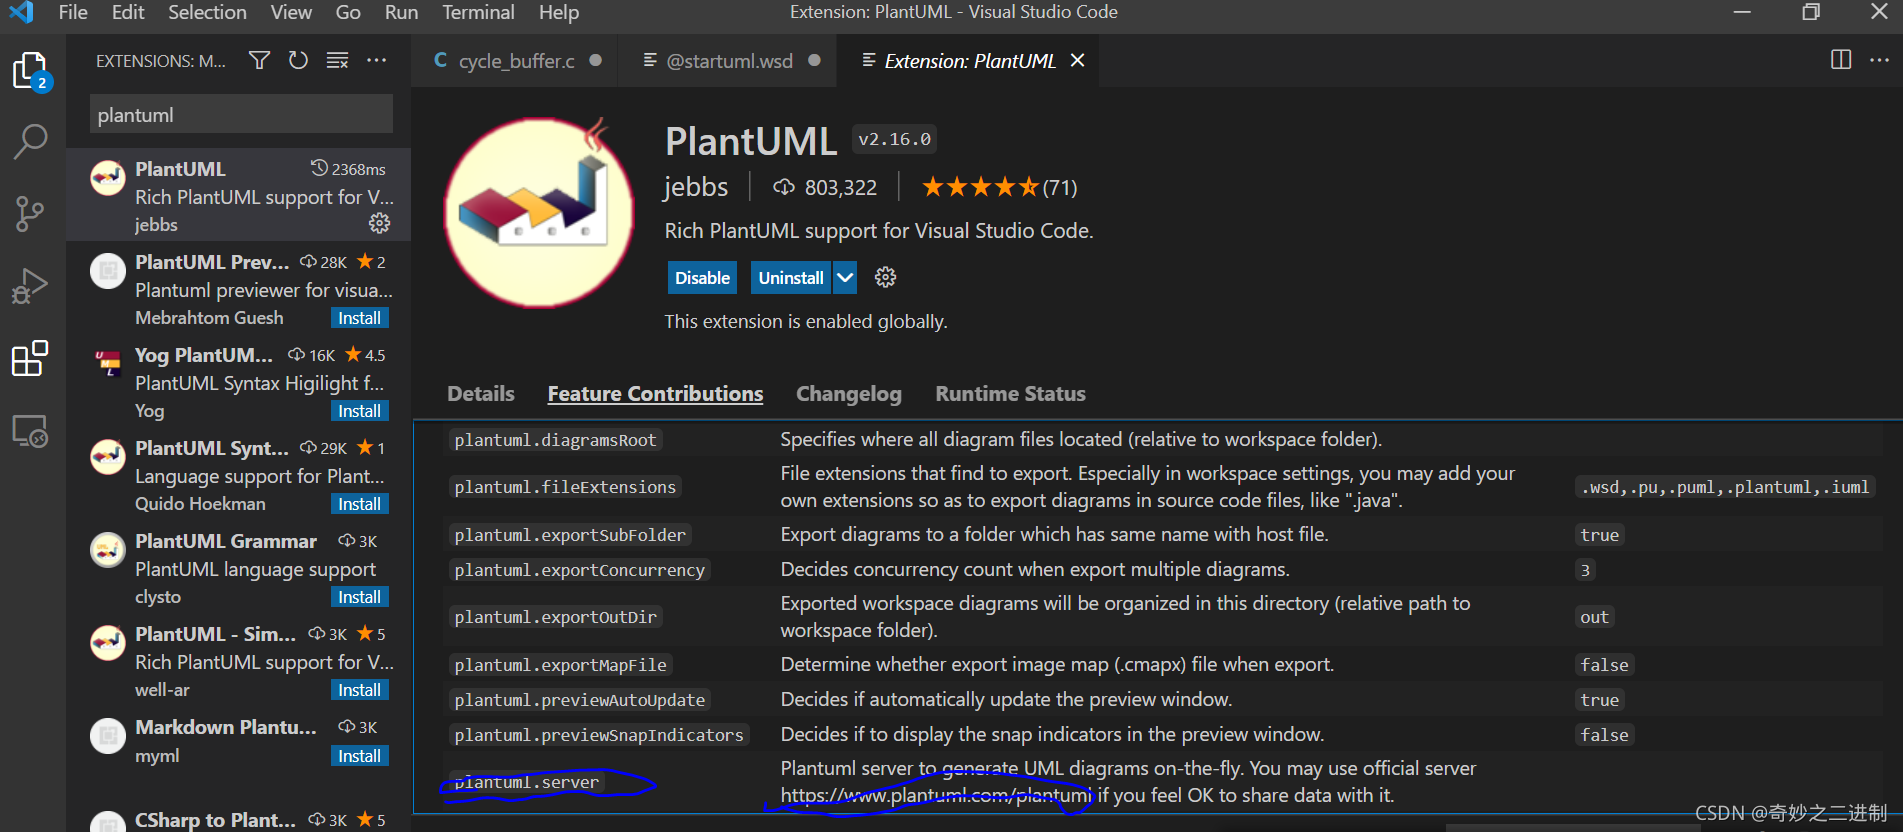Open Extensions view more actions menu
The image size is (1903, 832).
[x=377, y=60]
